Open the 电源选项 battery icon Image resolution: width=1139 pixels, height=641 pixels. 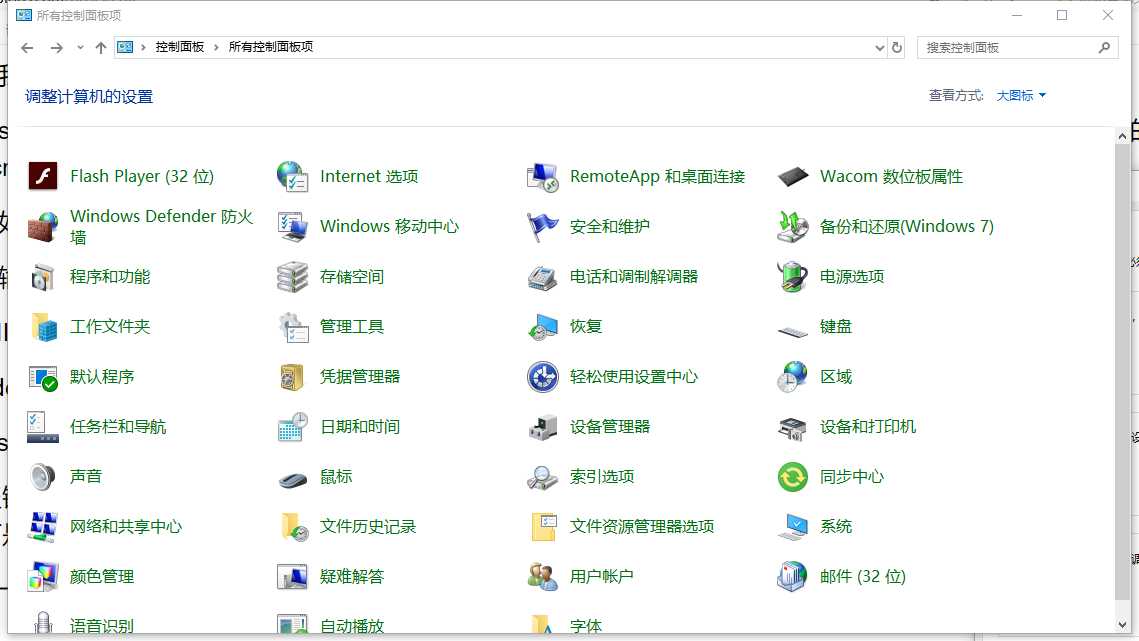(x=793, y=277)
